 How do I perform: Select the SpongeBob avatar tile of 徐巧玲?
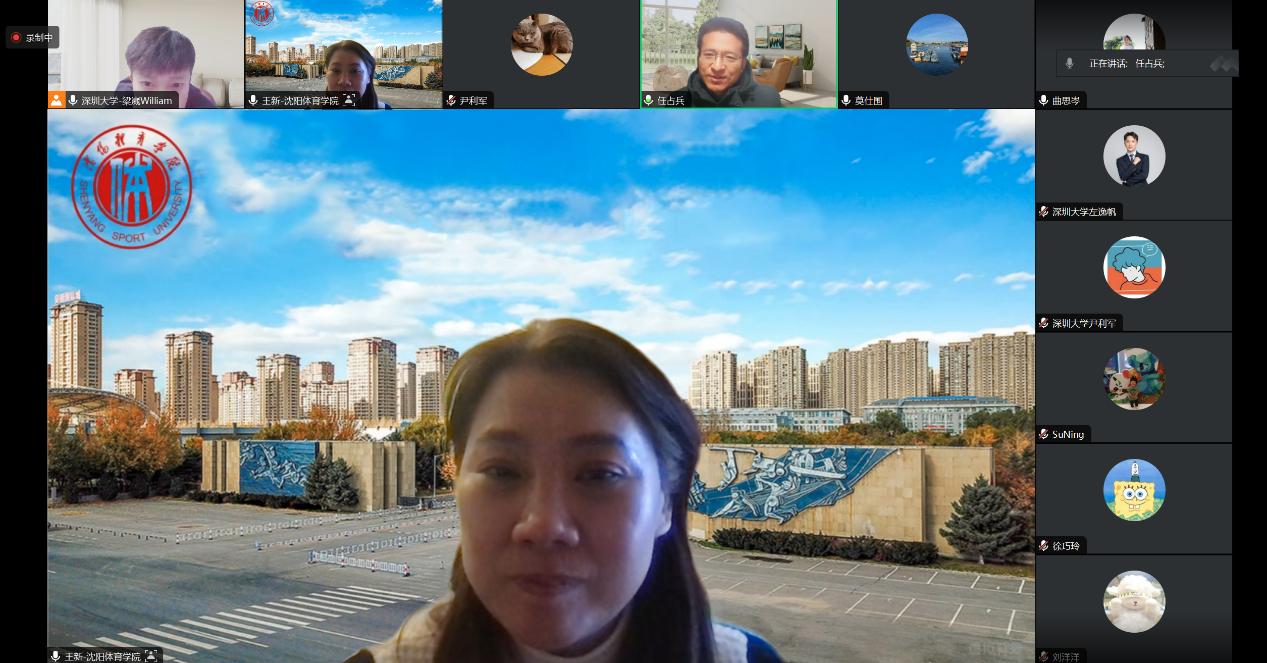[x=1134, y=490]
